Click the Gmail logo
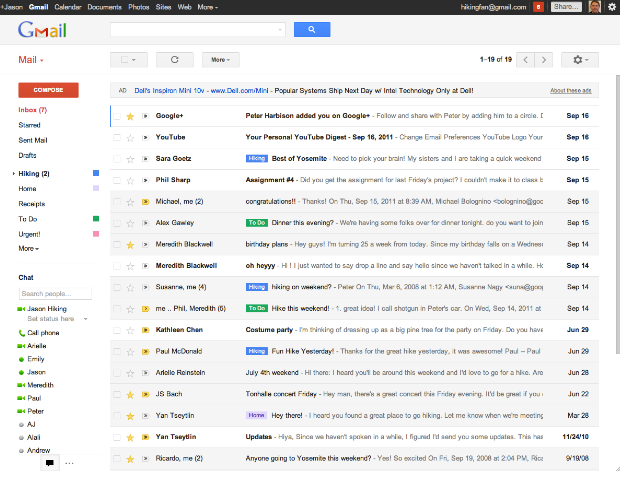The width and height of the screenshot is (620, 477). click(x=42, y=29)
